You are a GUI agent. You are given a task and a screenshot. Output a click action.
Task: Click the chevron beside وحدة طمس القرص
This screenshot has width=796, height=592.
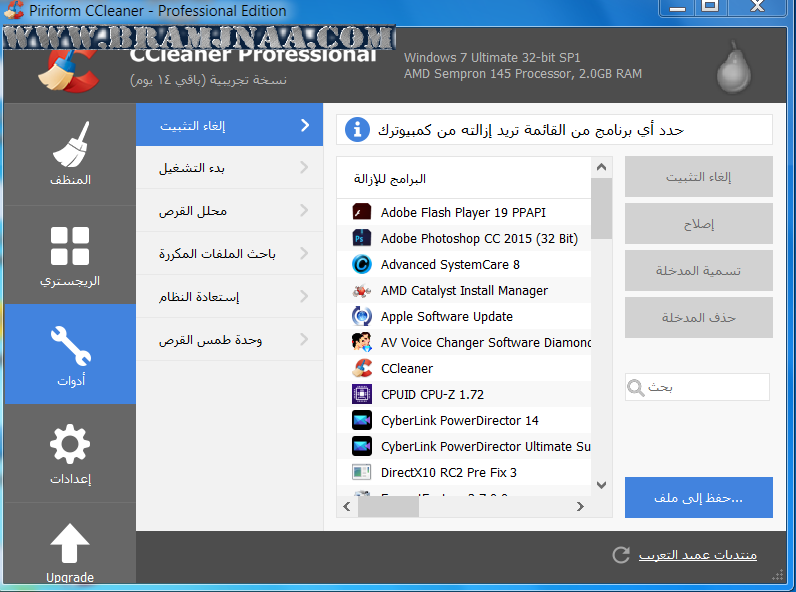[x=304, y=339]
